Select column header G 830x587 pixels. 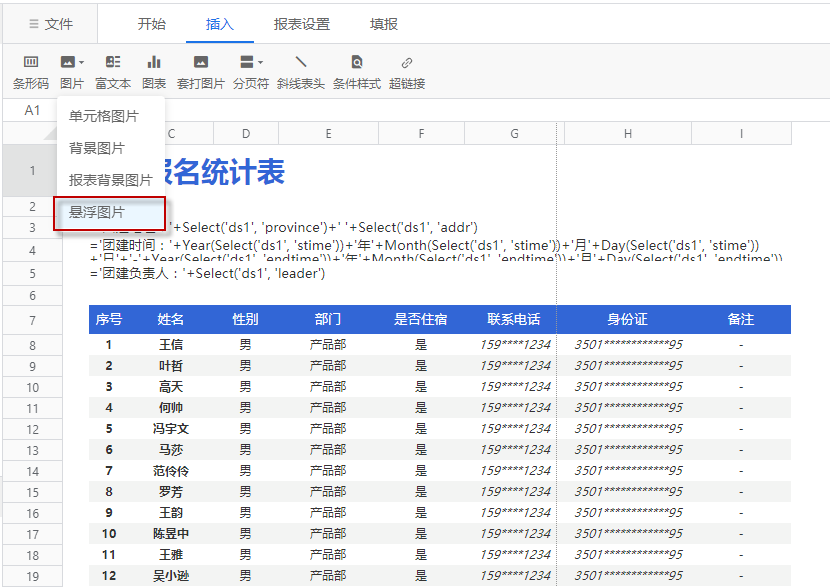[x=514, y=134]
